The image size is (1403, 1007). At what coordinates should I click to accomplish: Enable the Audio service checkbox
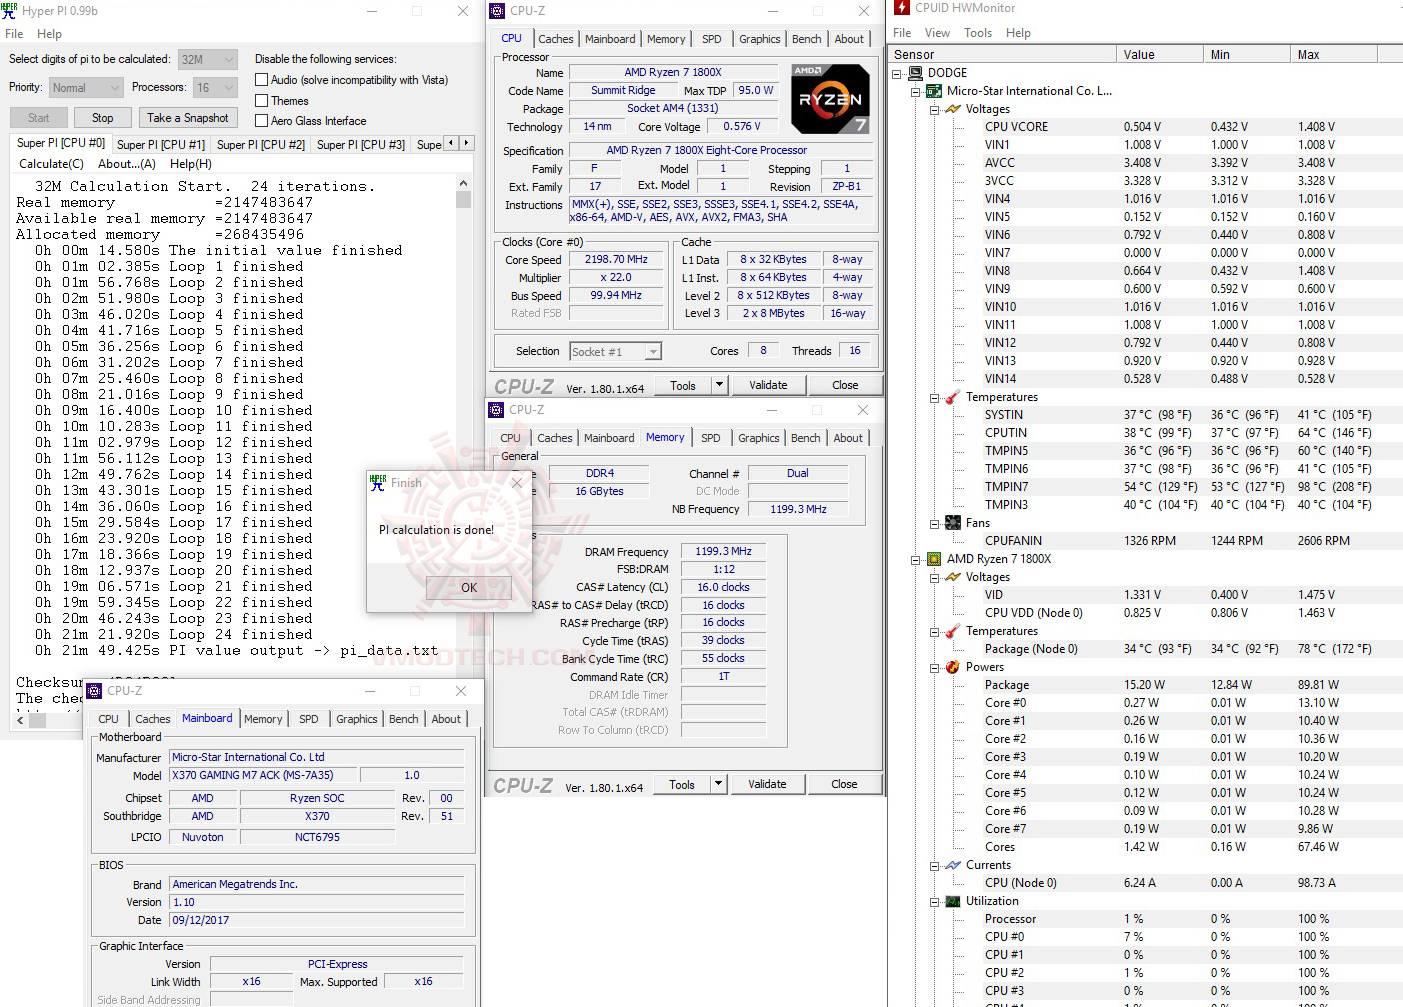tap(262, 80)
